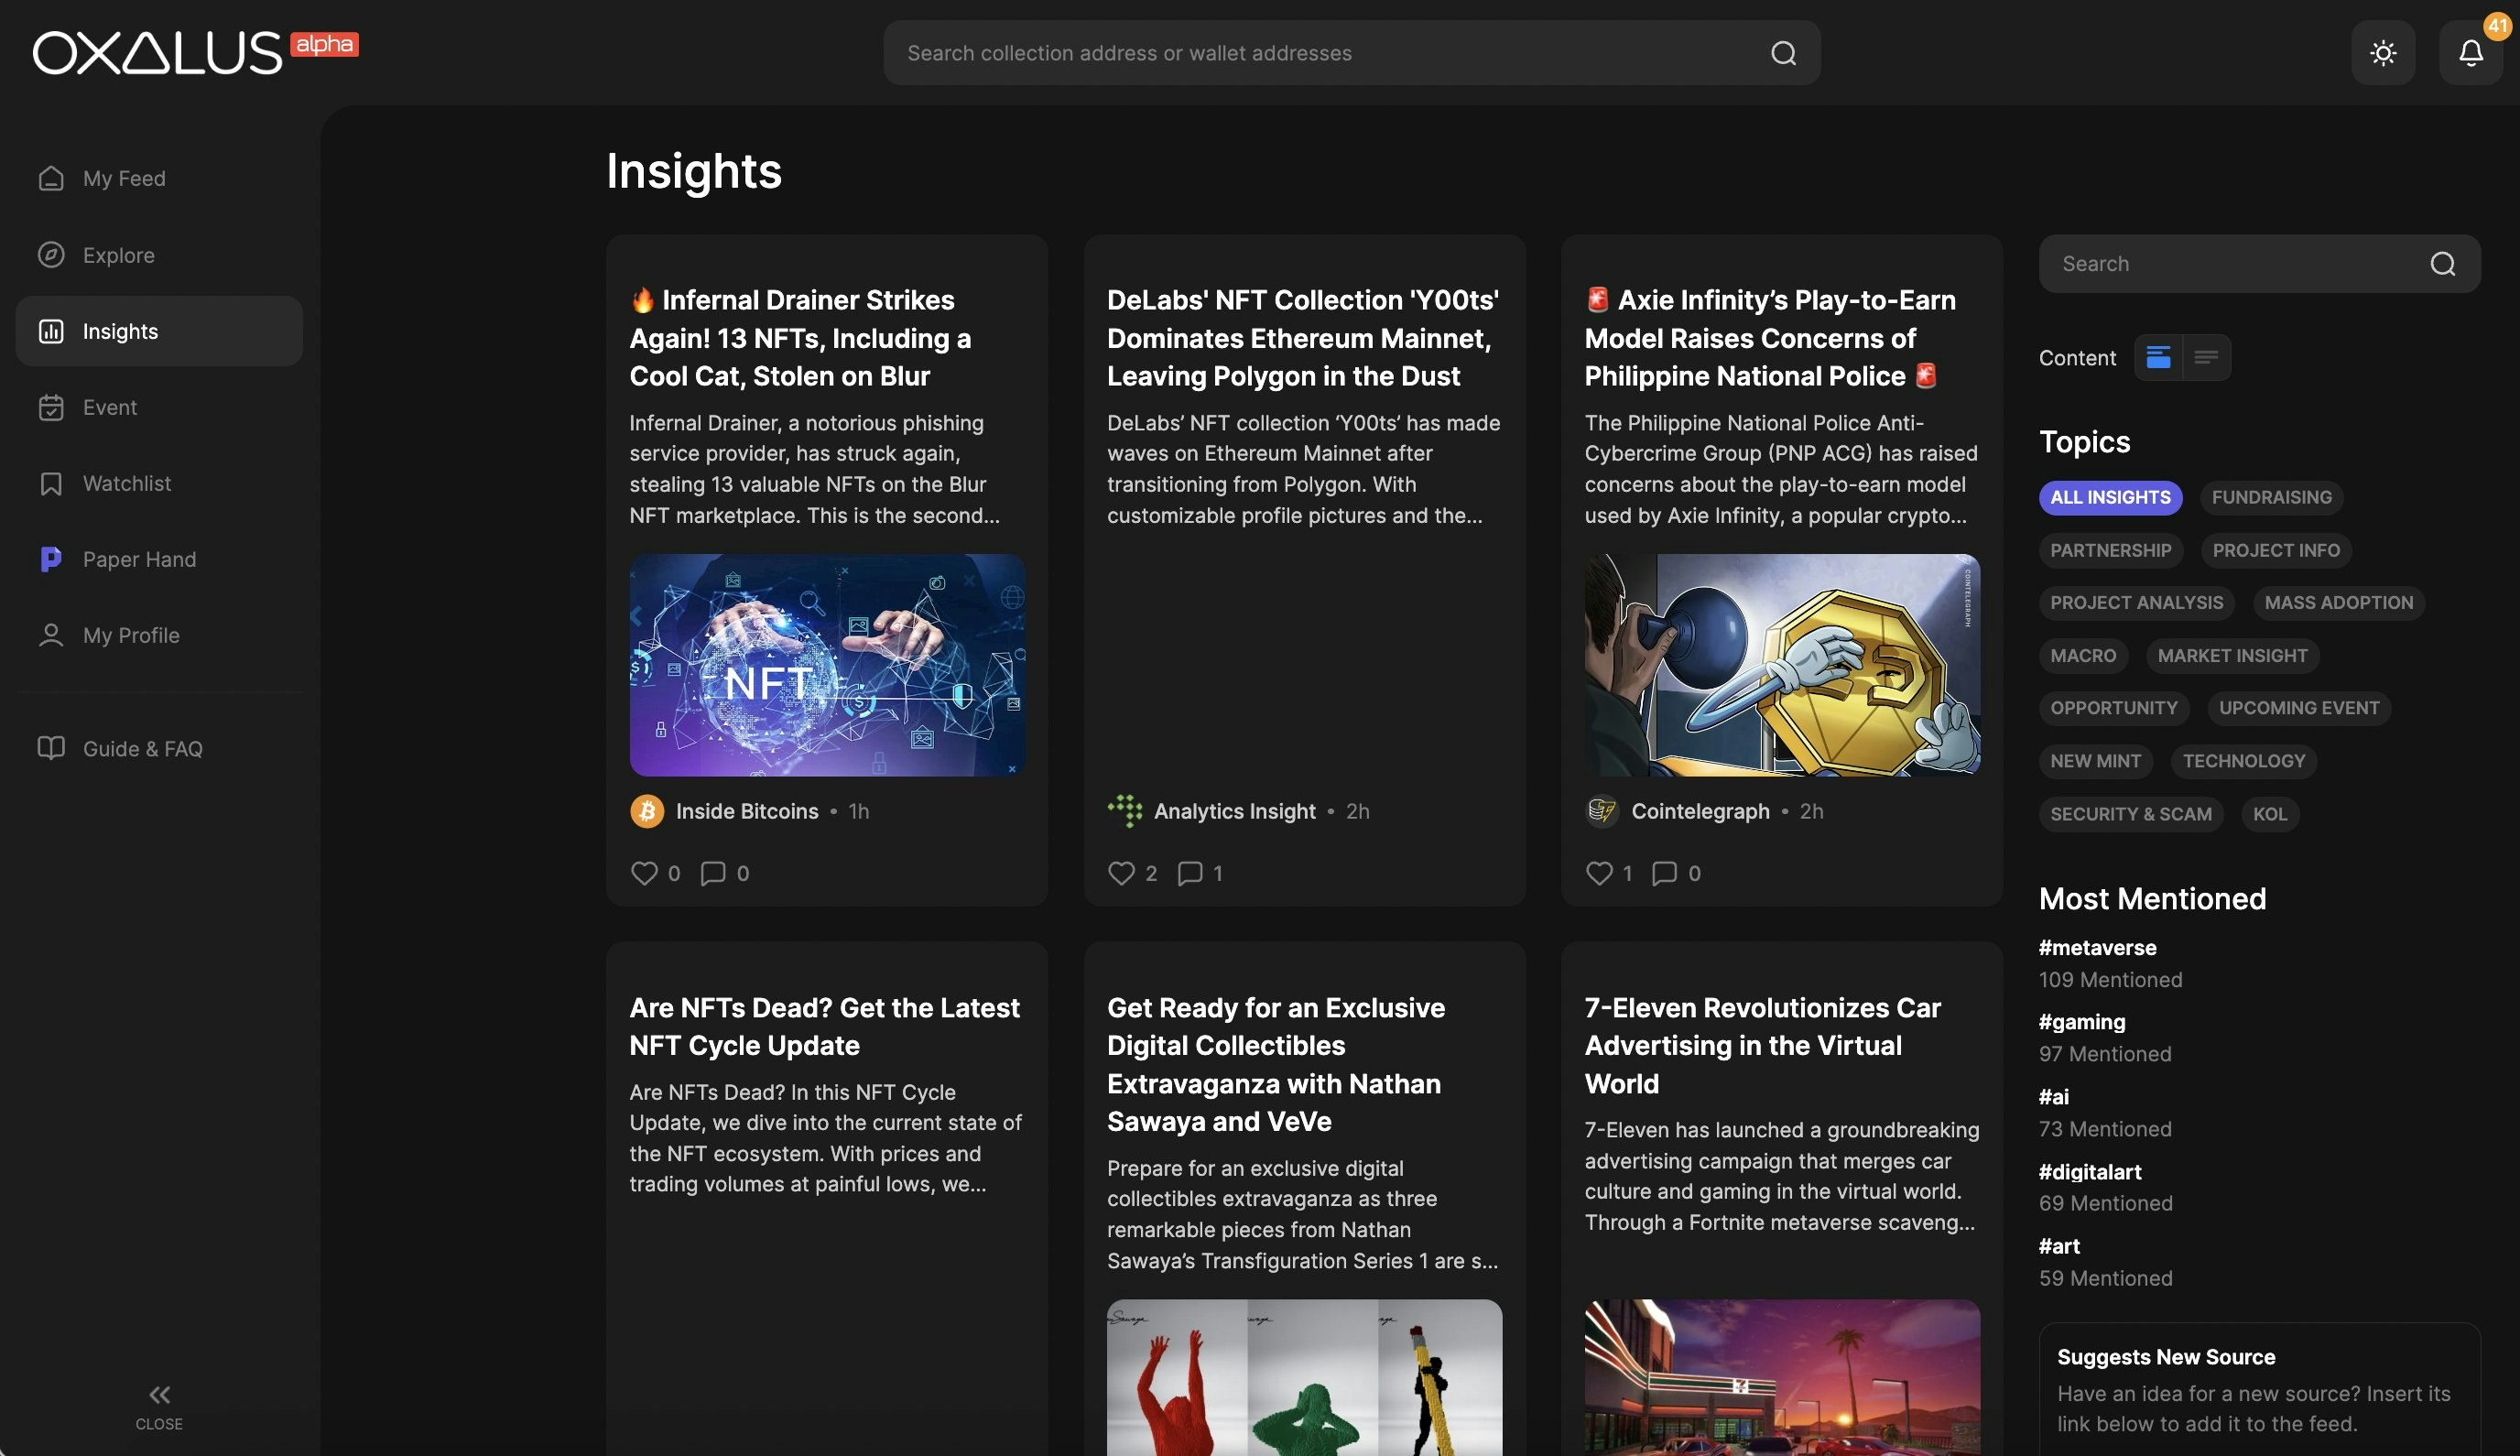Click the Suggests New Source heading

tap(2166, 1357)
